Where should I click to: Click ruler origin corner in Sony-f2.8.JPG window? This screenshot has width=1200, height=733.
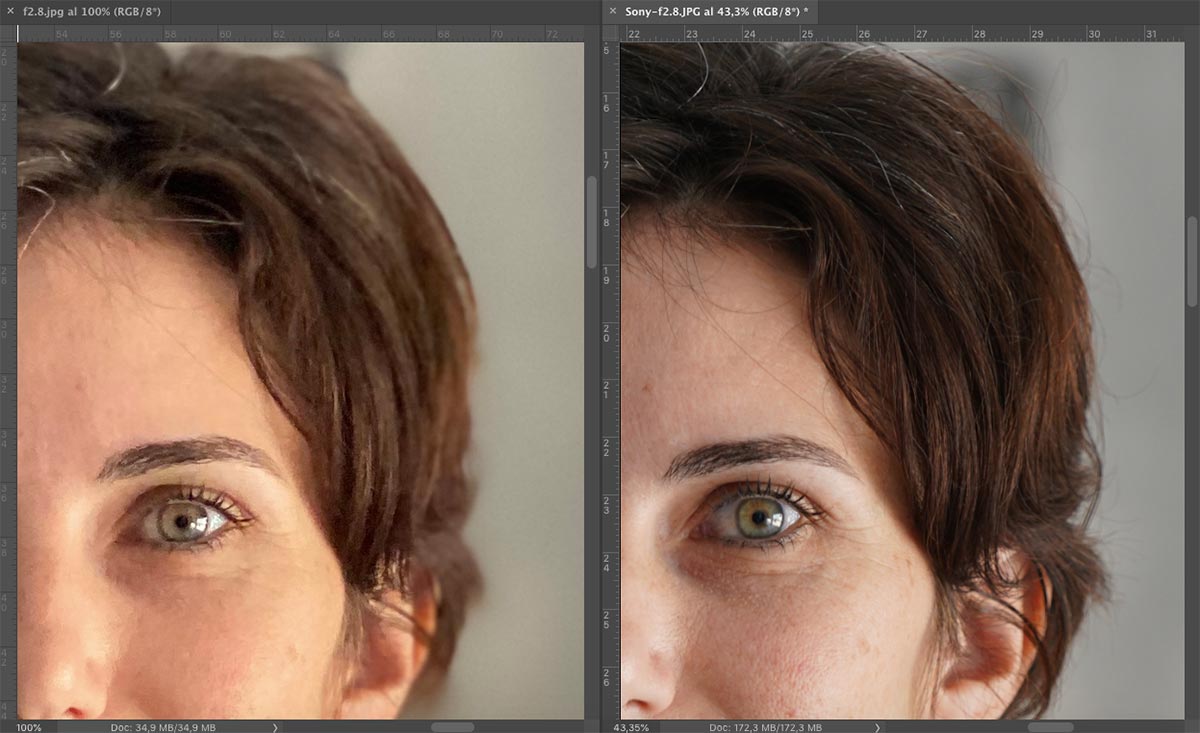(610, 33)
